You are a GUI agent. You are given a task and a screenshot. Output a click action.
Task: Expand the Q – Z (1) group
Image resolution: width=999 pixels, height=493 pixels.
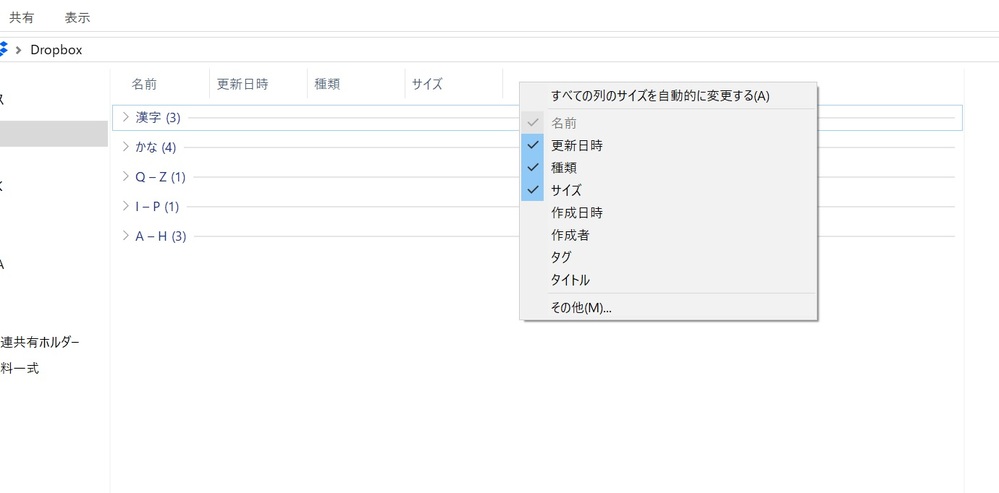point(126,177)
